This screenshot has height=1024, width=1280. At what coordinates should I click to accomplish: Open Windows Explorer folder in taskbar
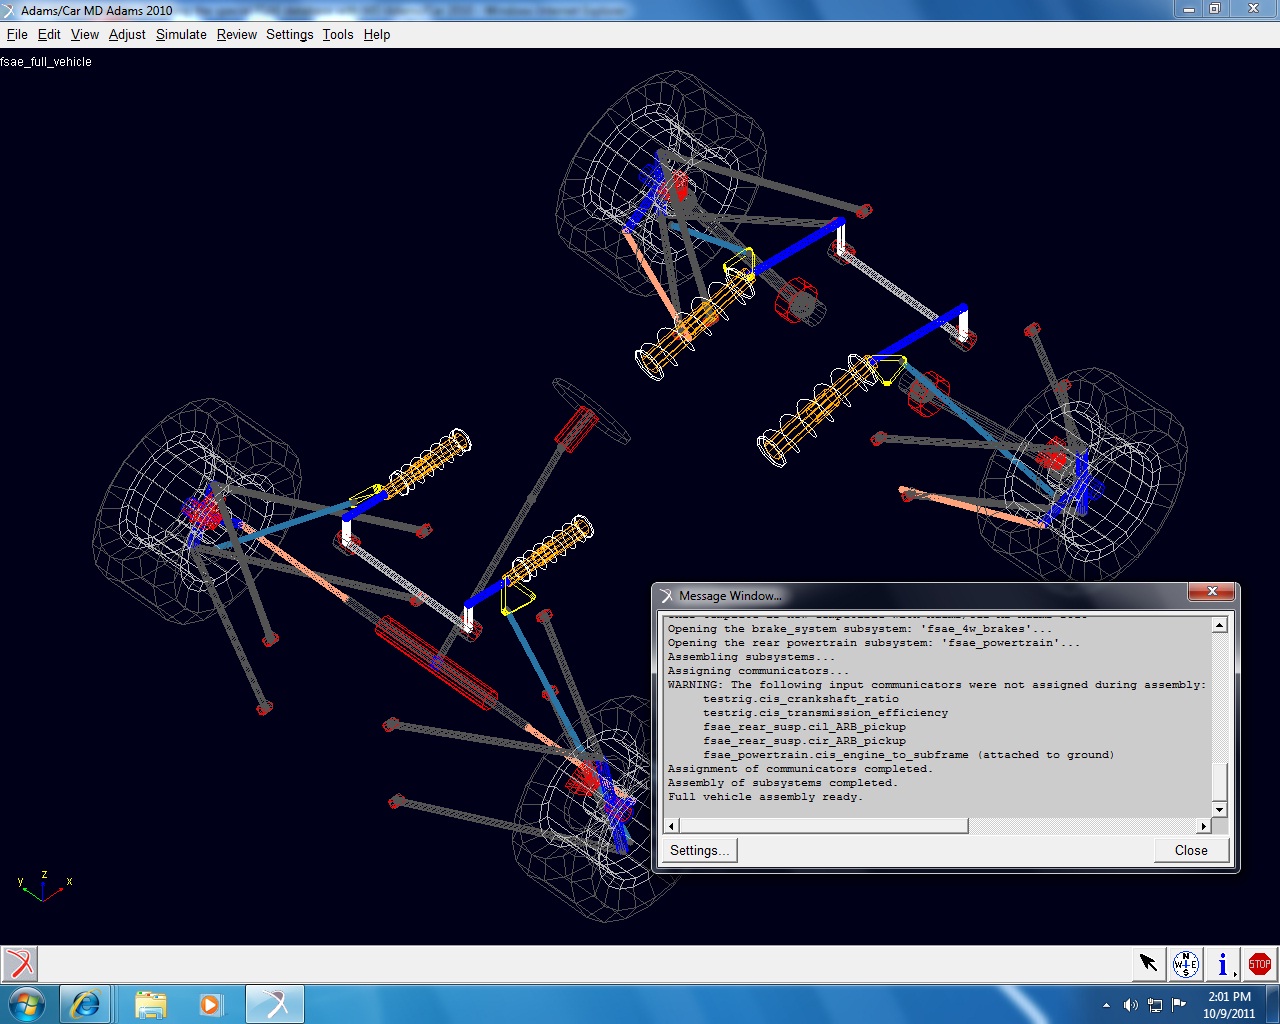[x=150, y=1004]
